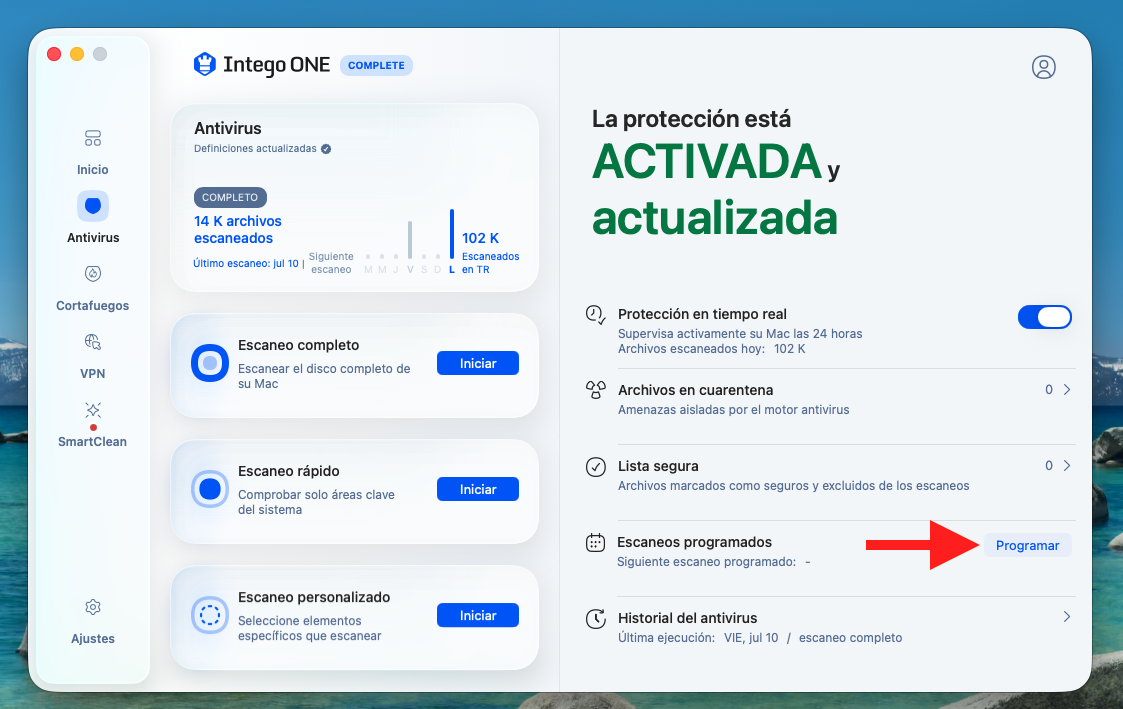Open the Ajustes gear icon
Viewport: 1123px width, 709px height.
(92, 607)
